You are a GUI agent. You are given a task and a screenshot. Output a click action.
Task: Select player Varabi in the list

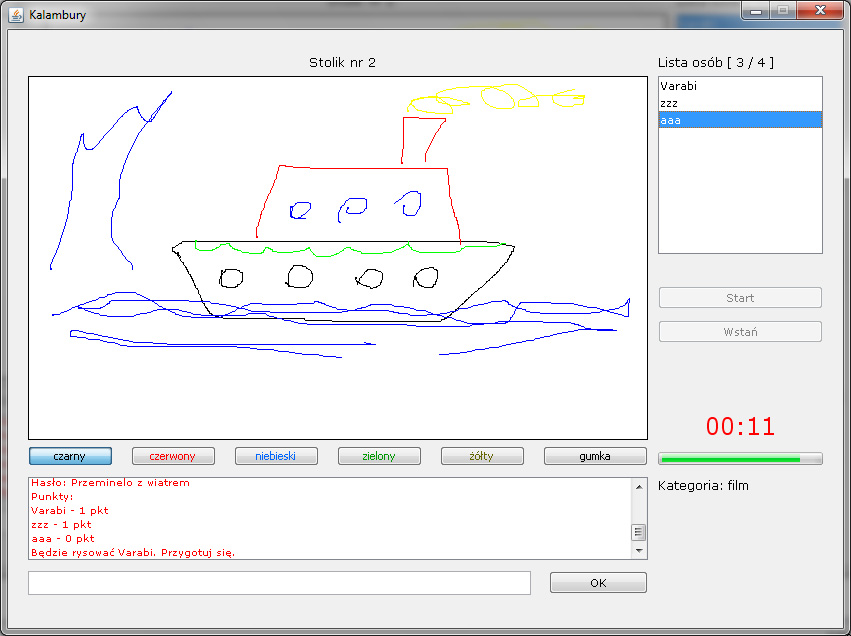(x=739, y=86)
